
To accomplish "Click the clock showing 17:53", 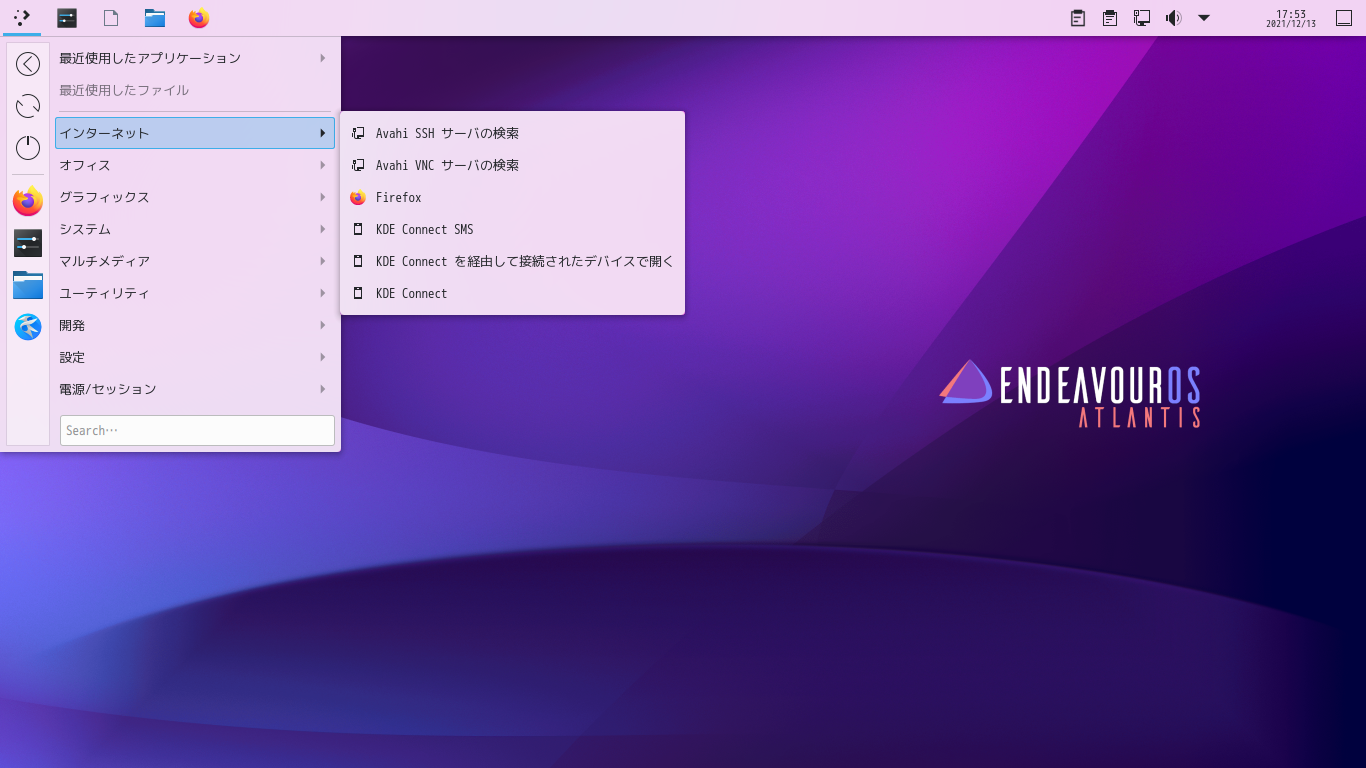I will pyautogui.click(x=1291, y=18).
